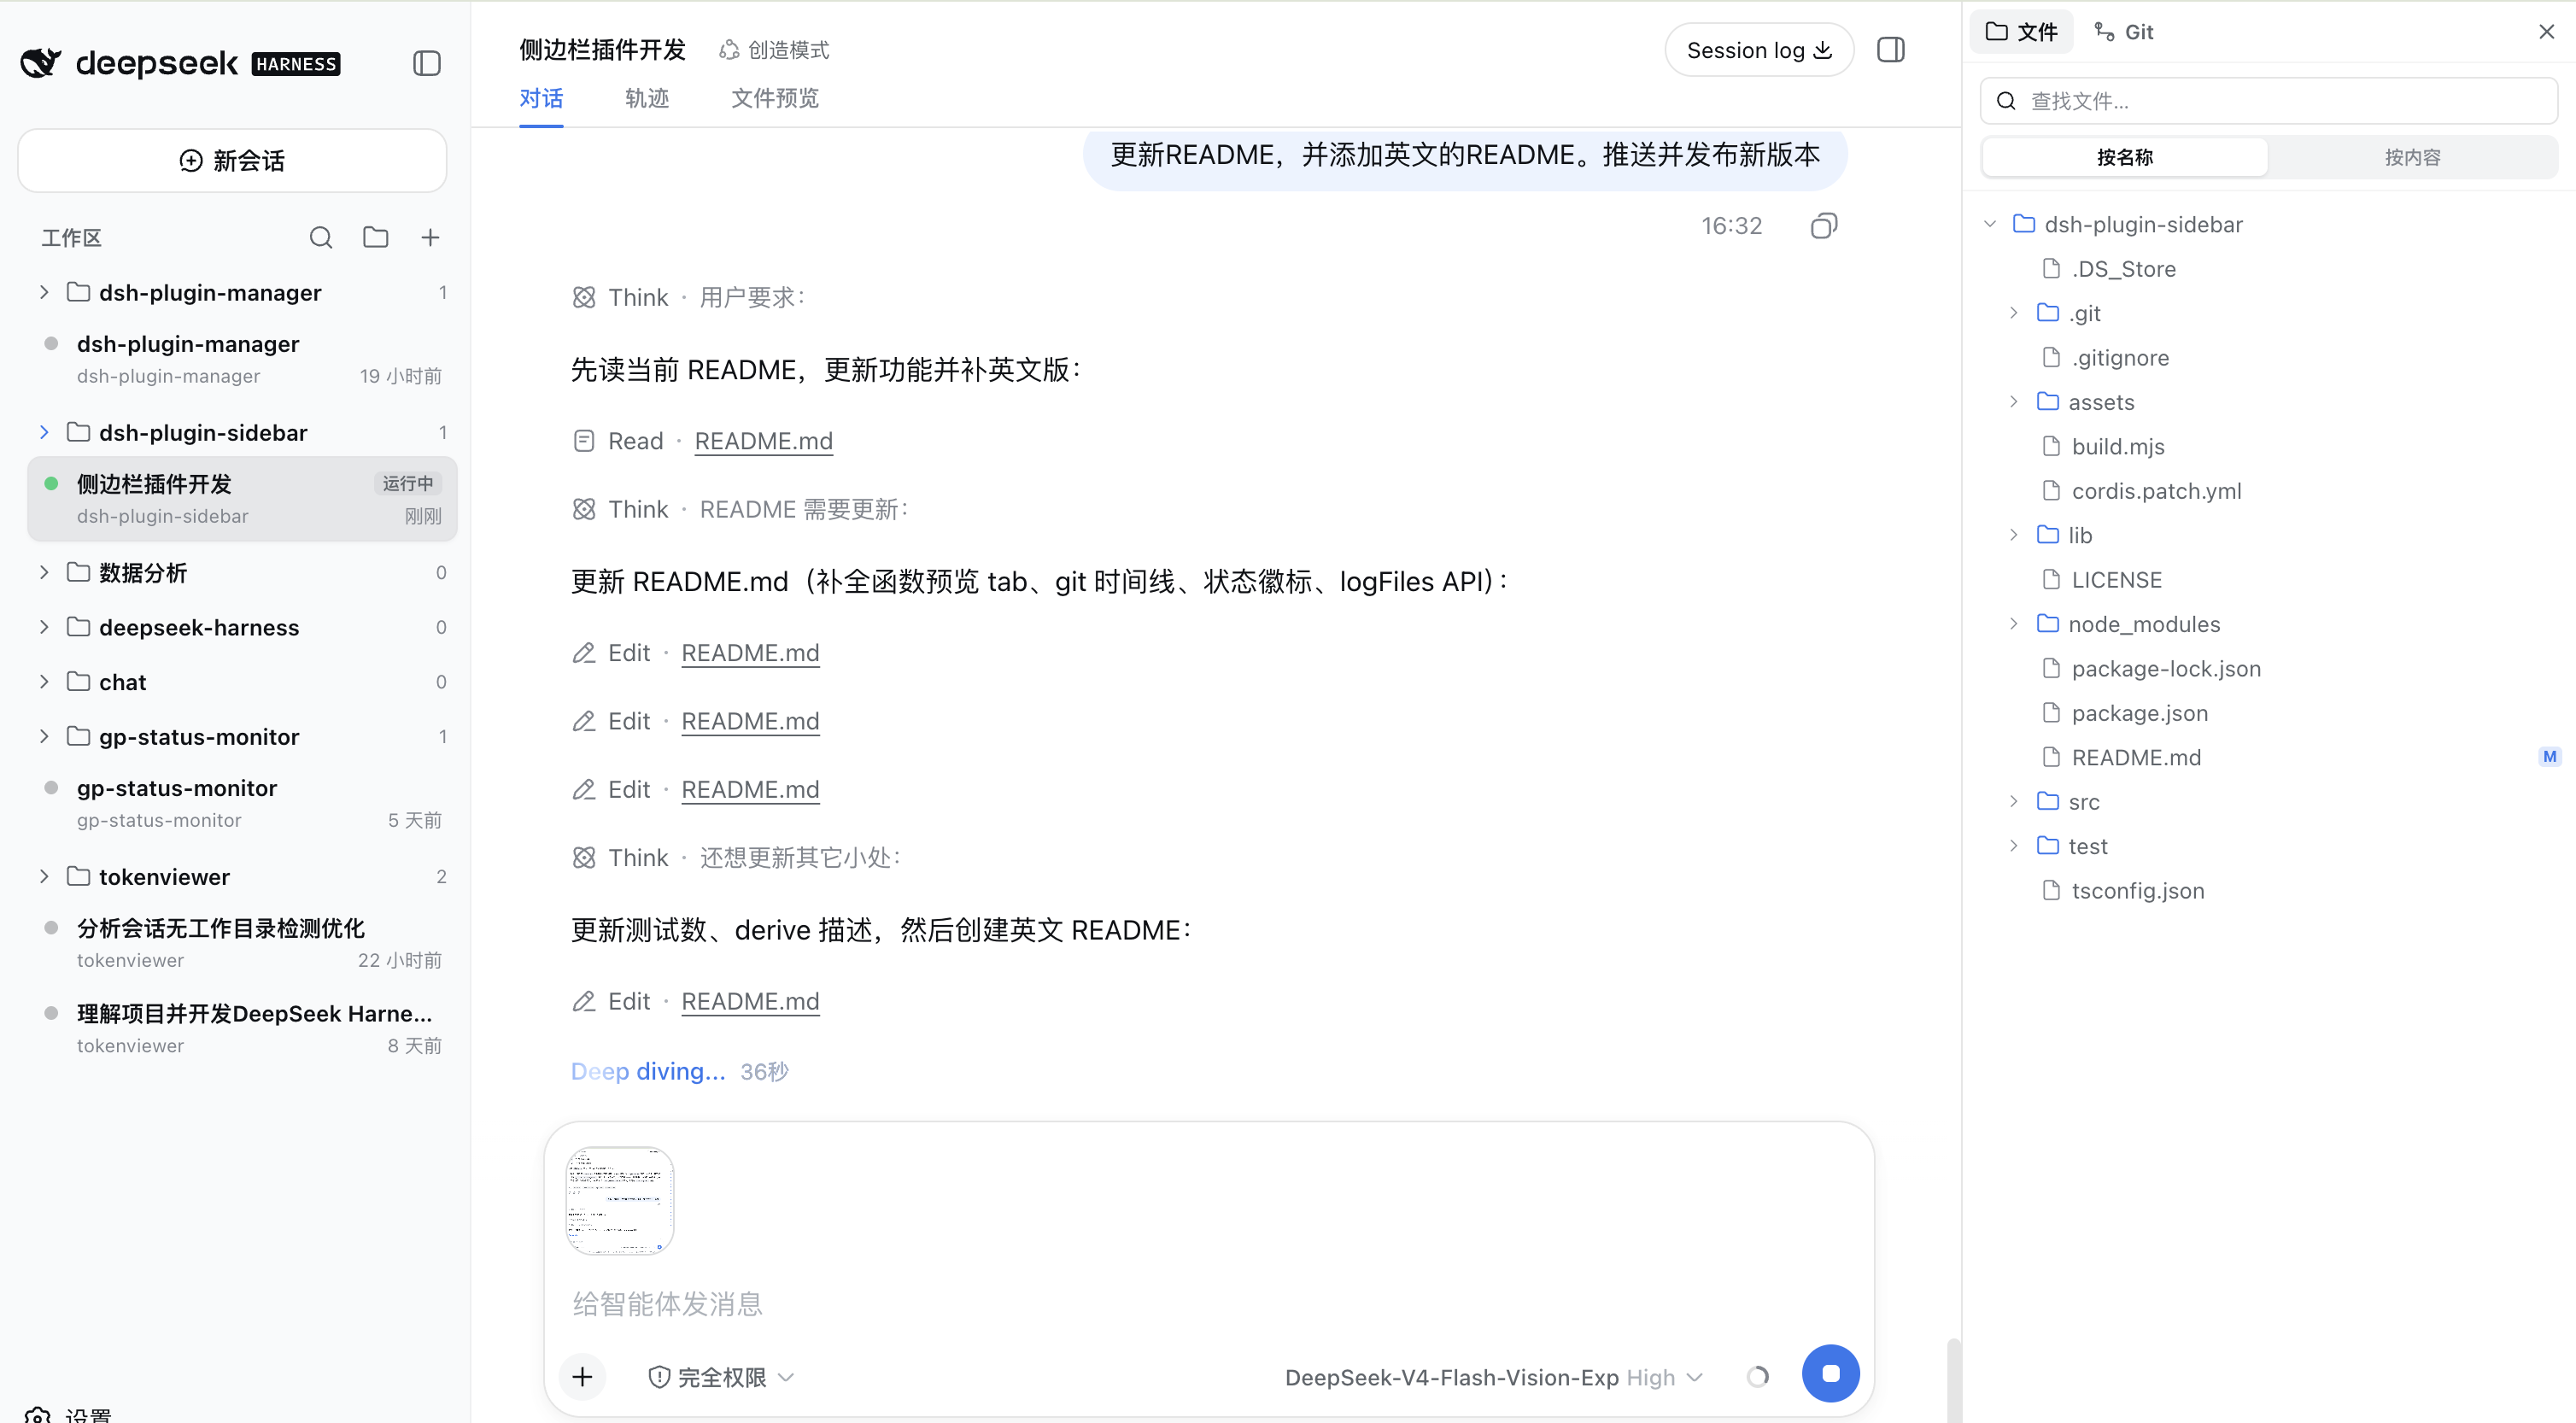2576x1423 pixels.
Task: Select 按内容 search mode
Action: click(2412, 157)
